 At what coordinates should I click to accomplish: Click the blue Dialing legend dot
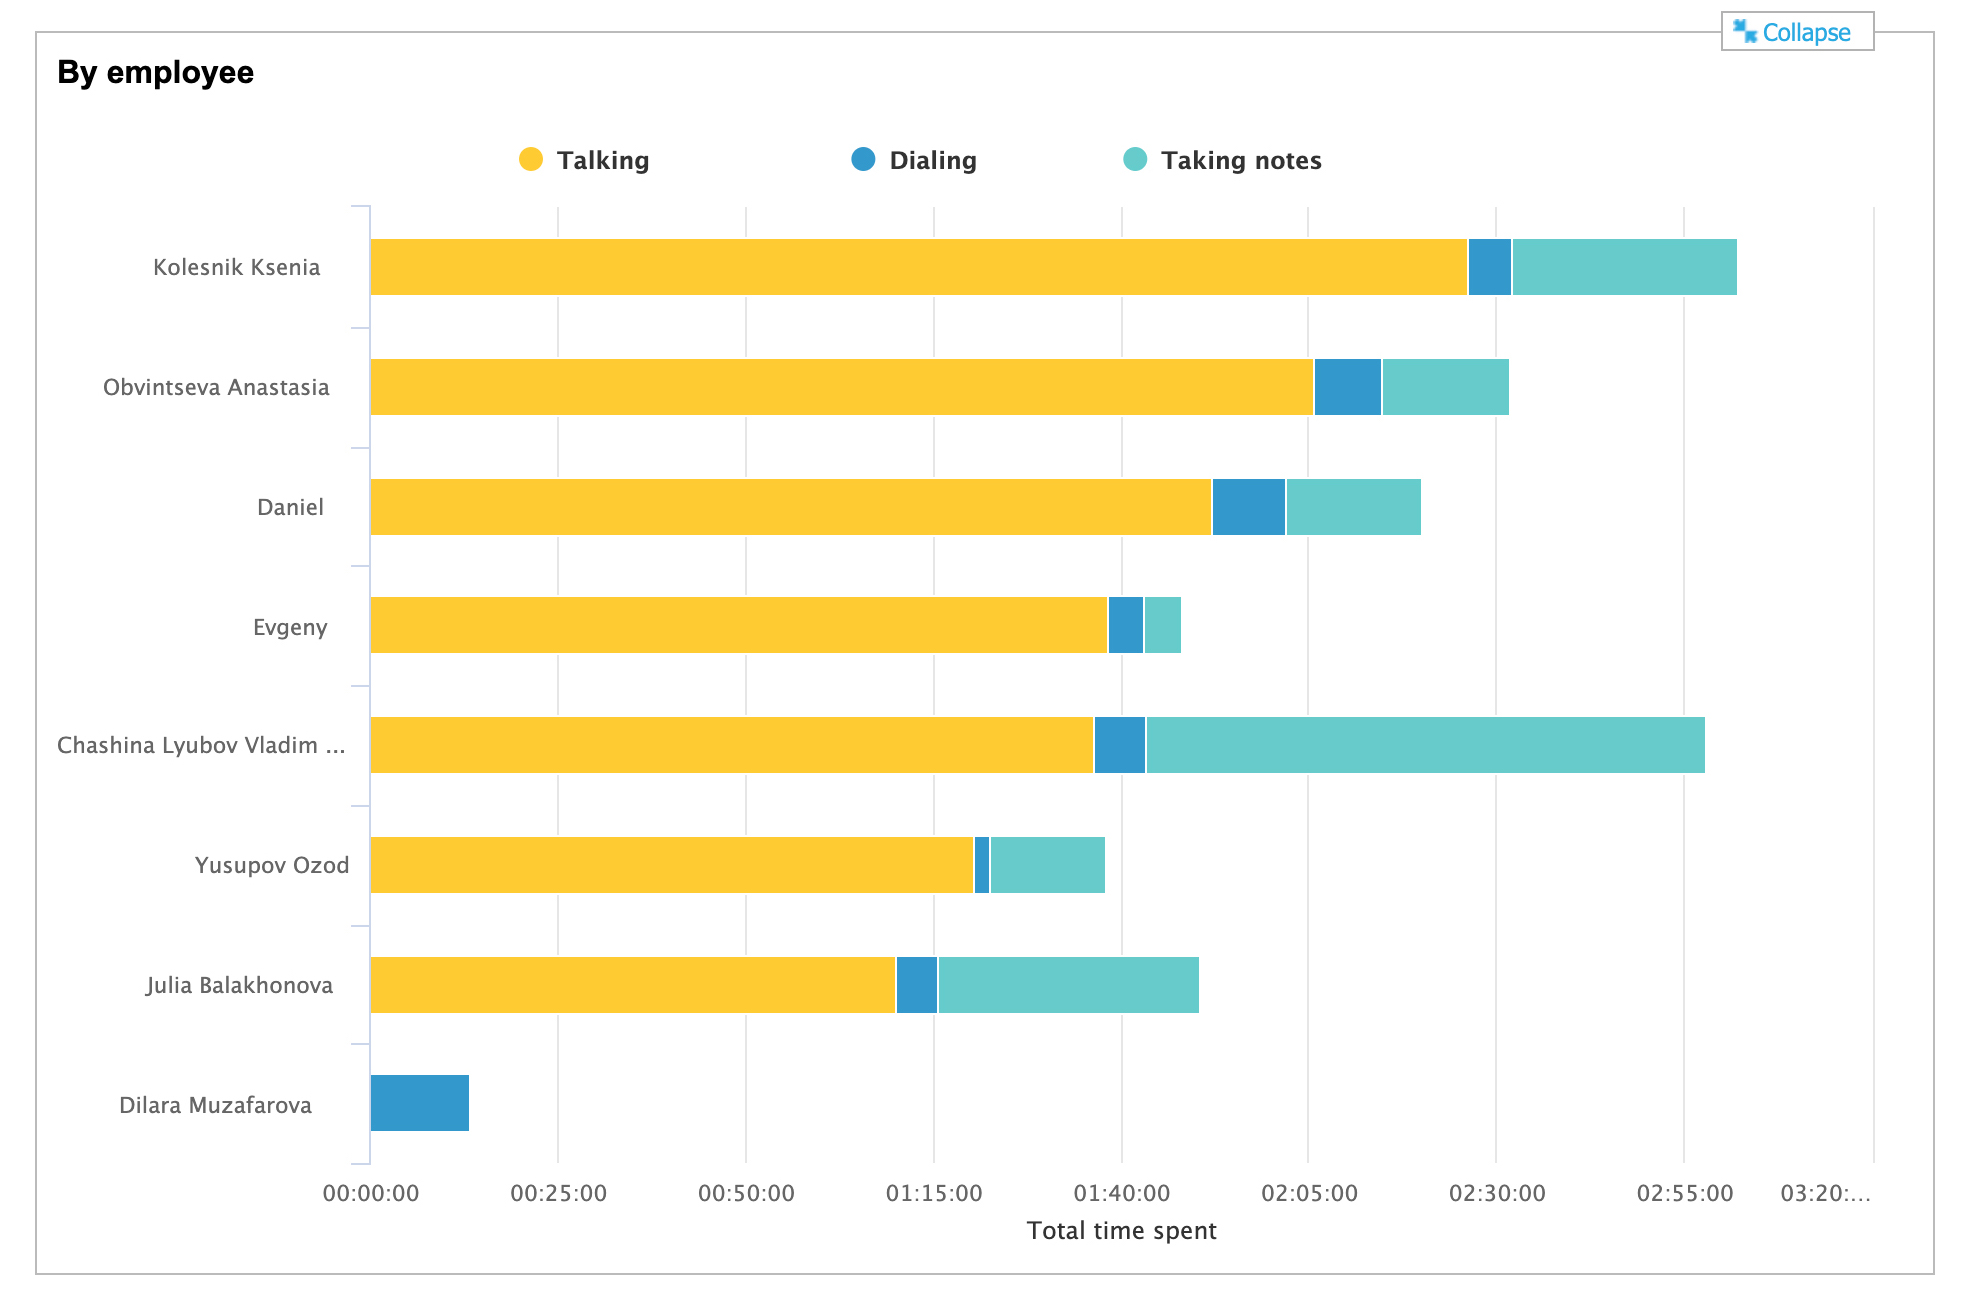pyautogui.click(x=863, y=159)
